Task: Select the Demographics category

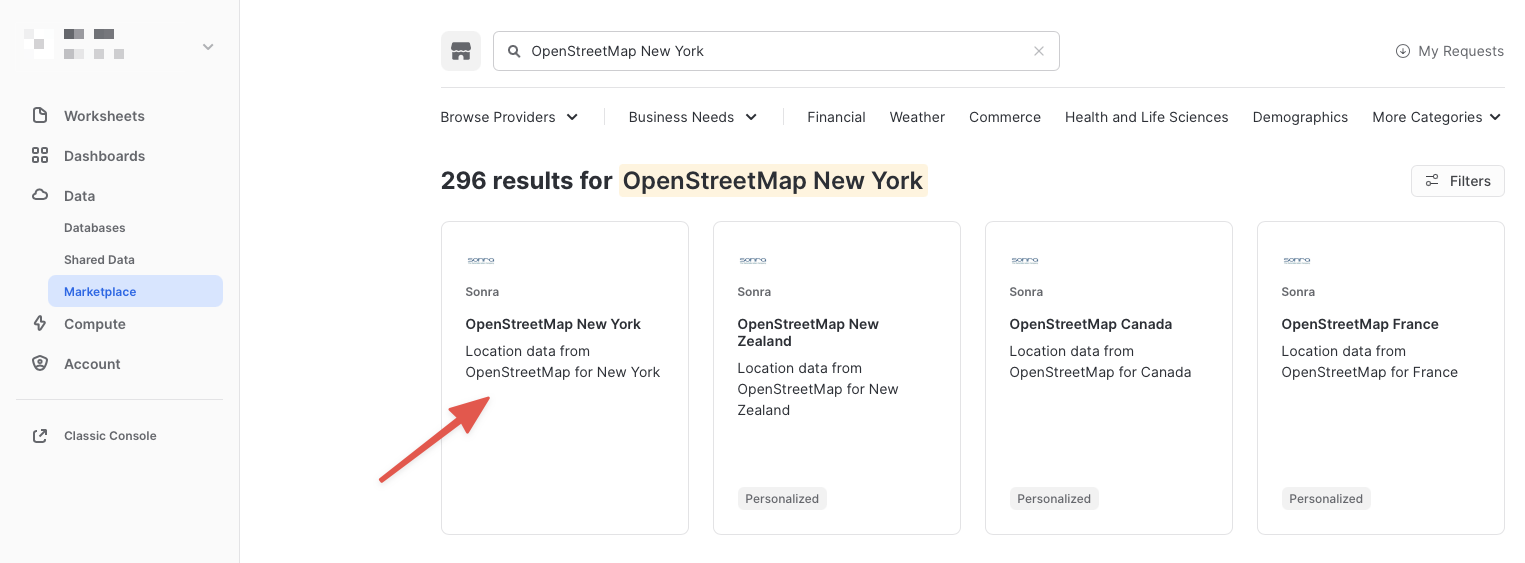Action: tap(1300, 117)
